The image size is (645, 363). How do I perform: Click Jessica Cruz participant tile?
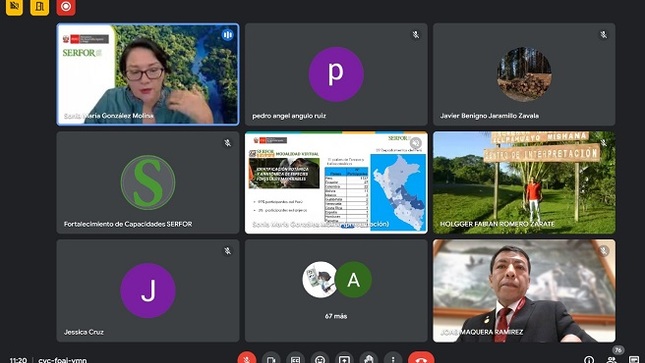148,291
